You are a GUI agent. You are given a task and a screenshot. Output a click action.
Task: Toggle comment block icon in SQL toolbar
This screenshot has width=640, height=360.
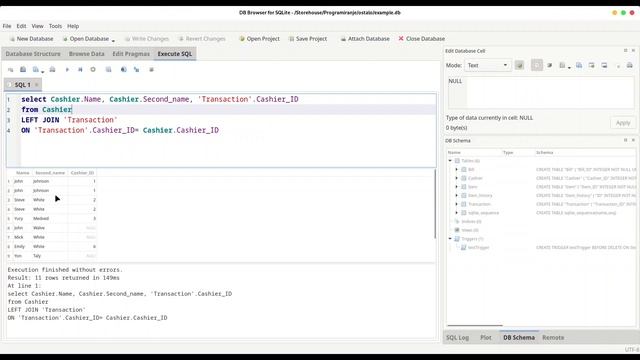[151, 70]
